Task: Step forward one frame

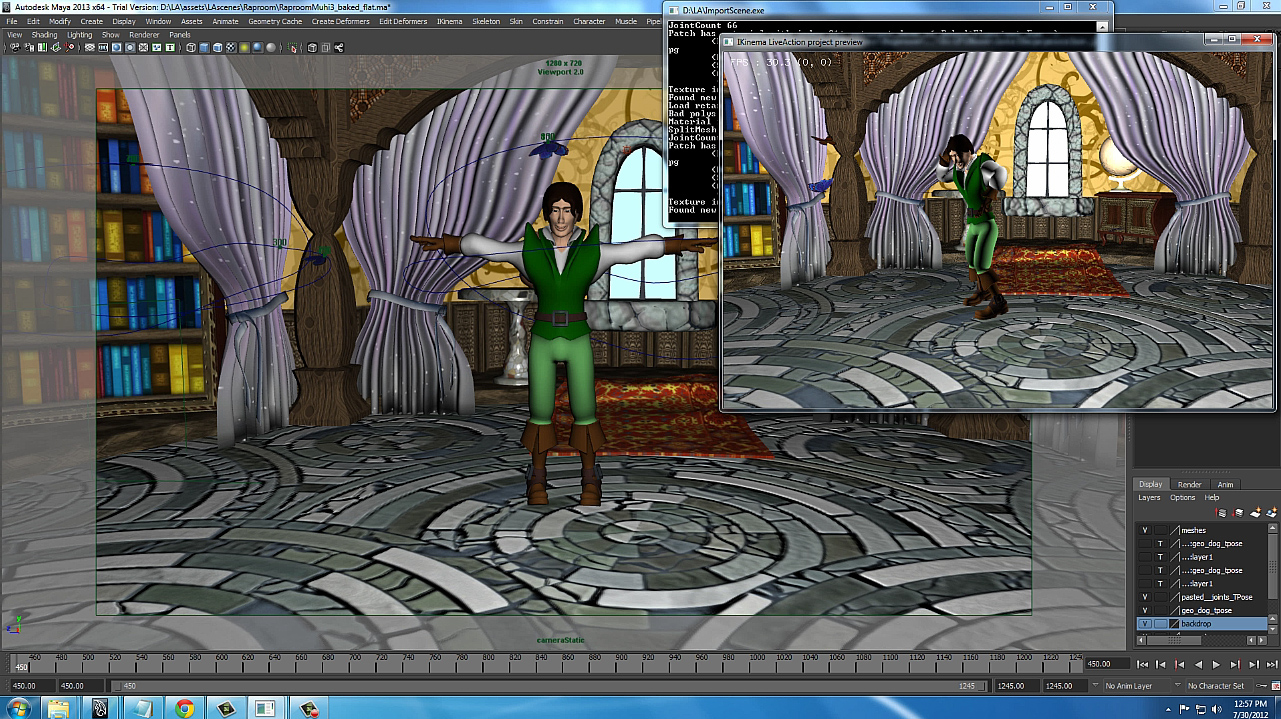Action: tap(1254, 664)
